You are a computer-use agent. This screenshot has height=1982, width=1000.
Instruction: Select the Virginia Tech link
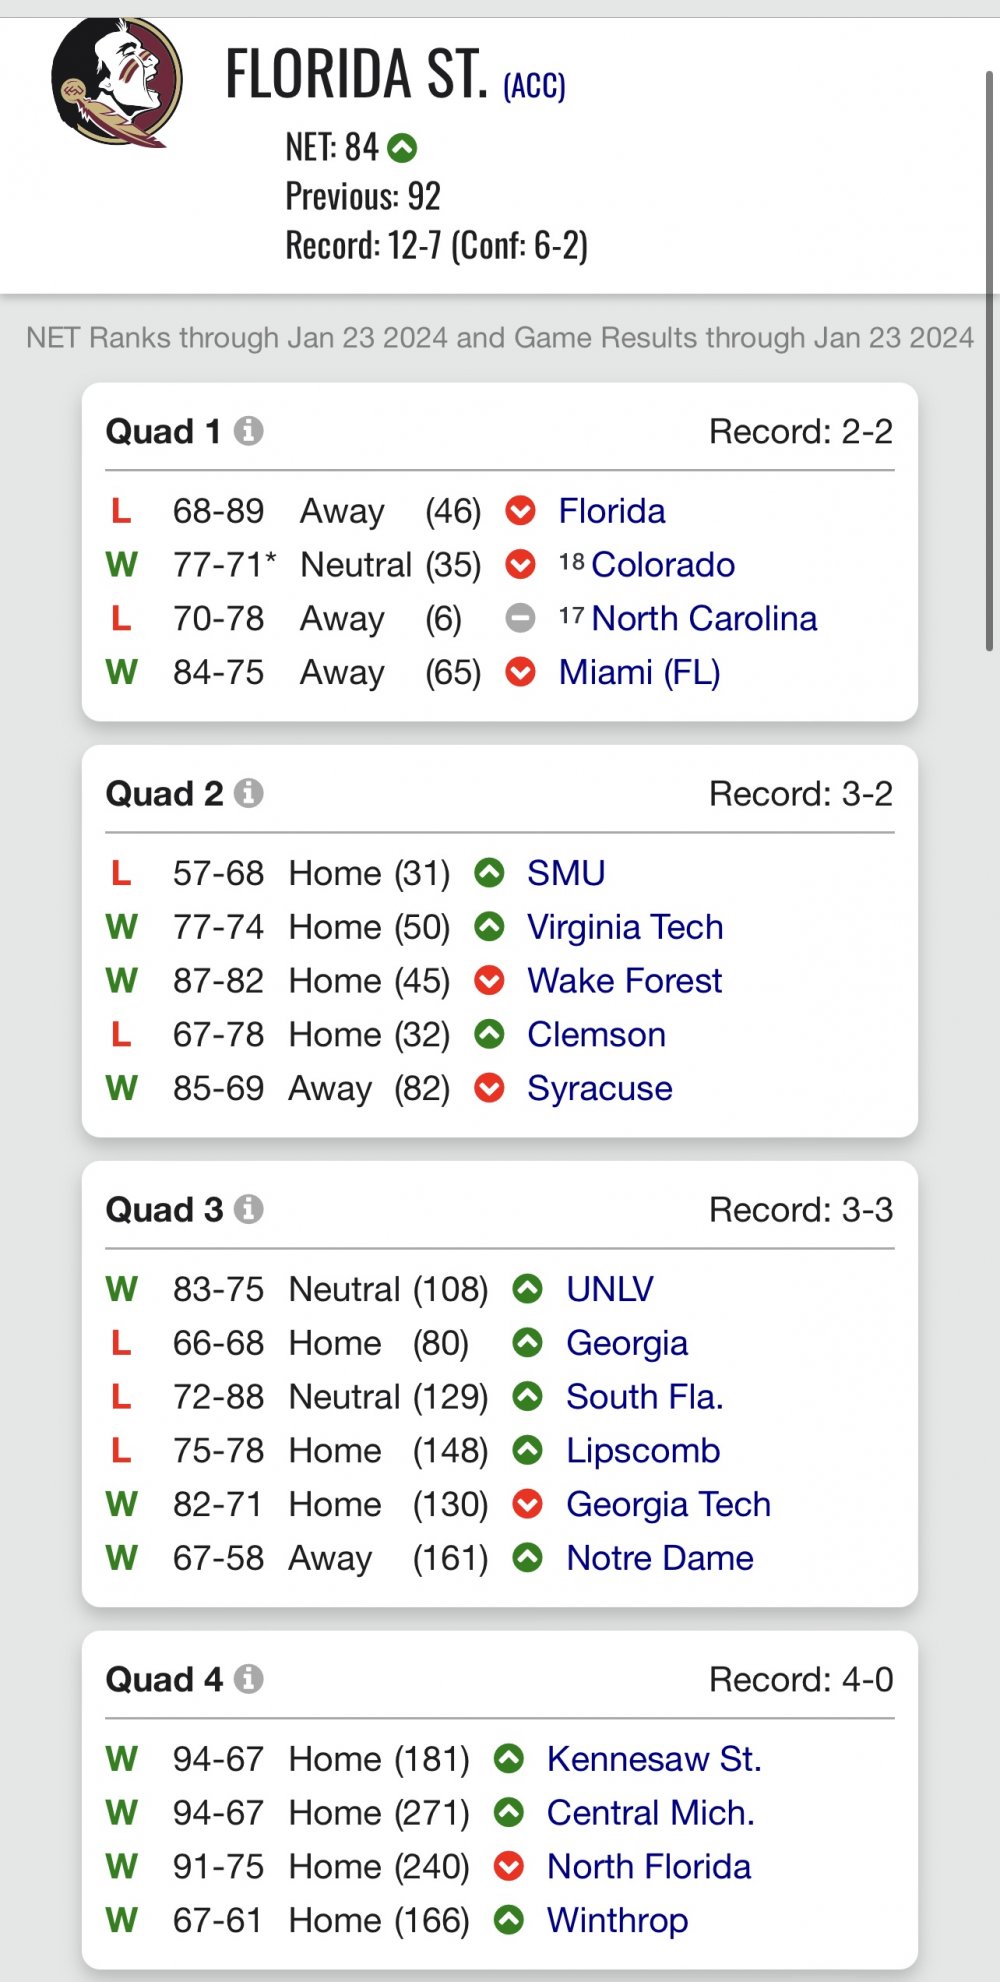pos(625,928)
